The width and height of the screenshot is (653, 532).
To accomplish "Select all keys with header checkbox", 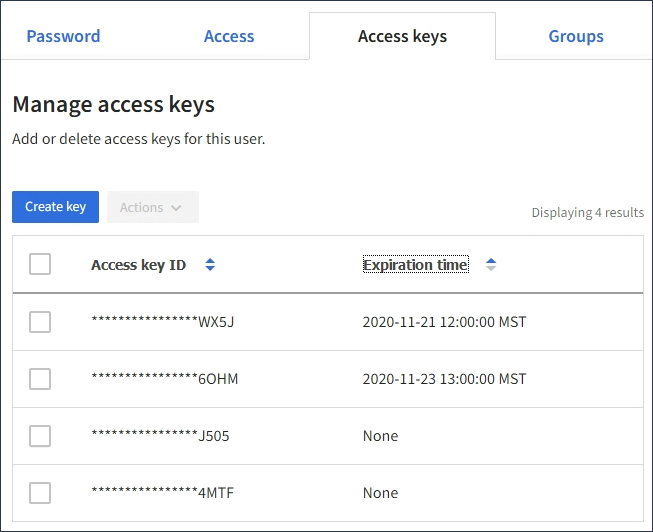I will (40, 264).
